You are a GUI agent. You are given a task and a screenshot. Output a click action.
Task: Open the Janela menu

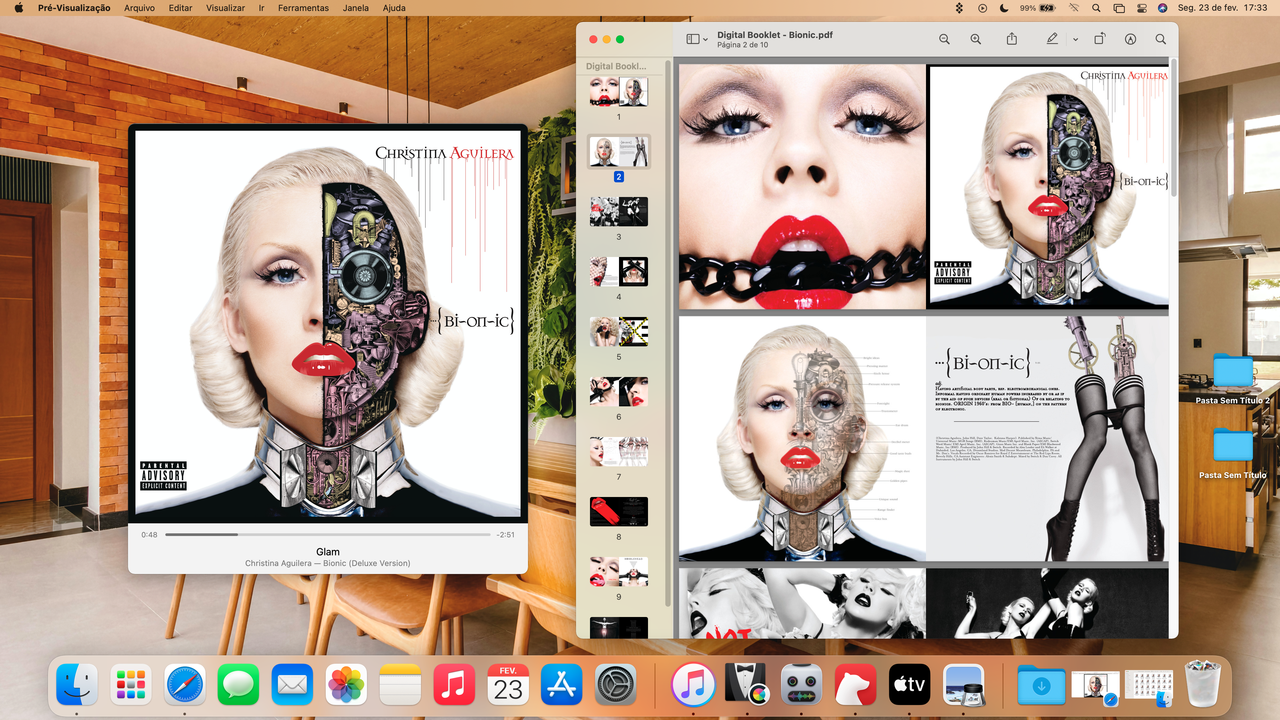pyautogui.click(x=355, y=7)
